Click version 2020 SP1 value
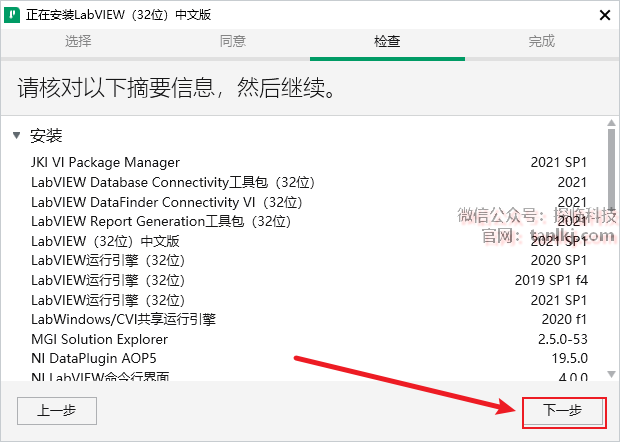Viewport: 620px width, 442px height. click(558, 261)
